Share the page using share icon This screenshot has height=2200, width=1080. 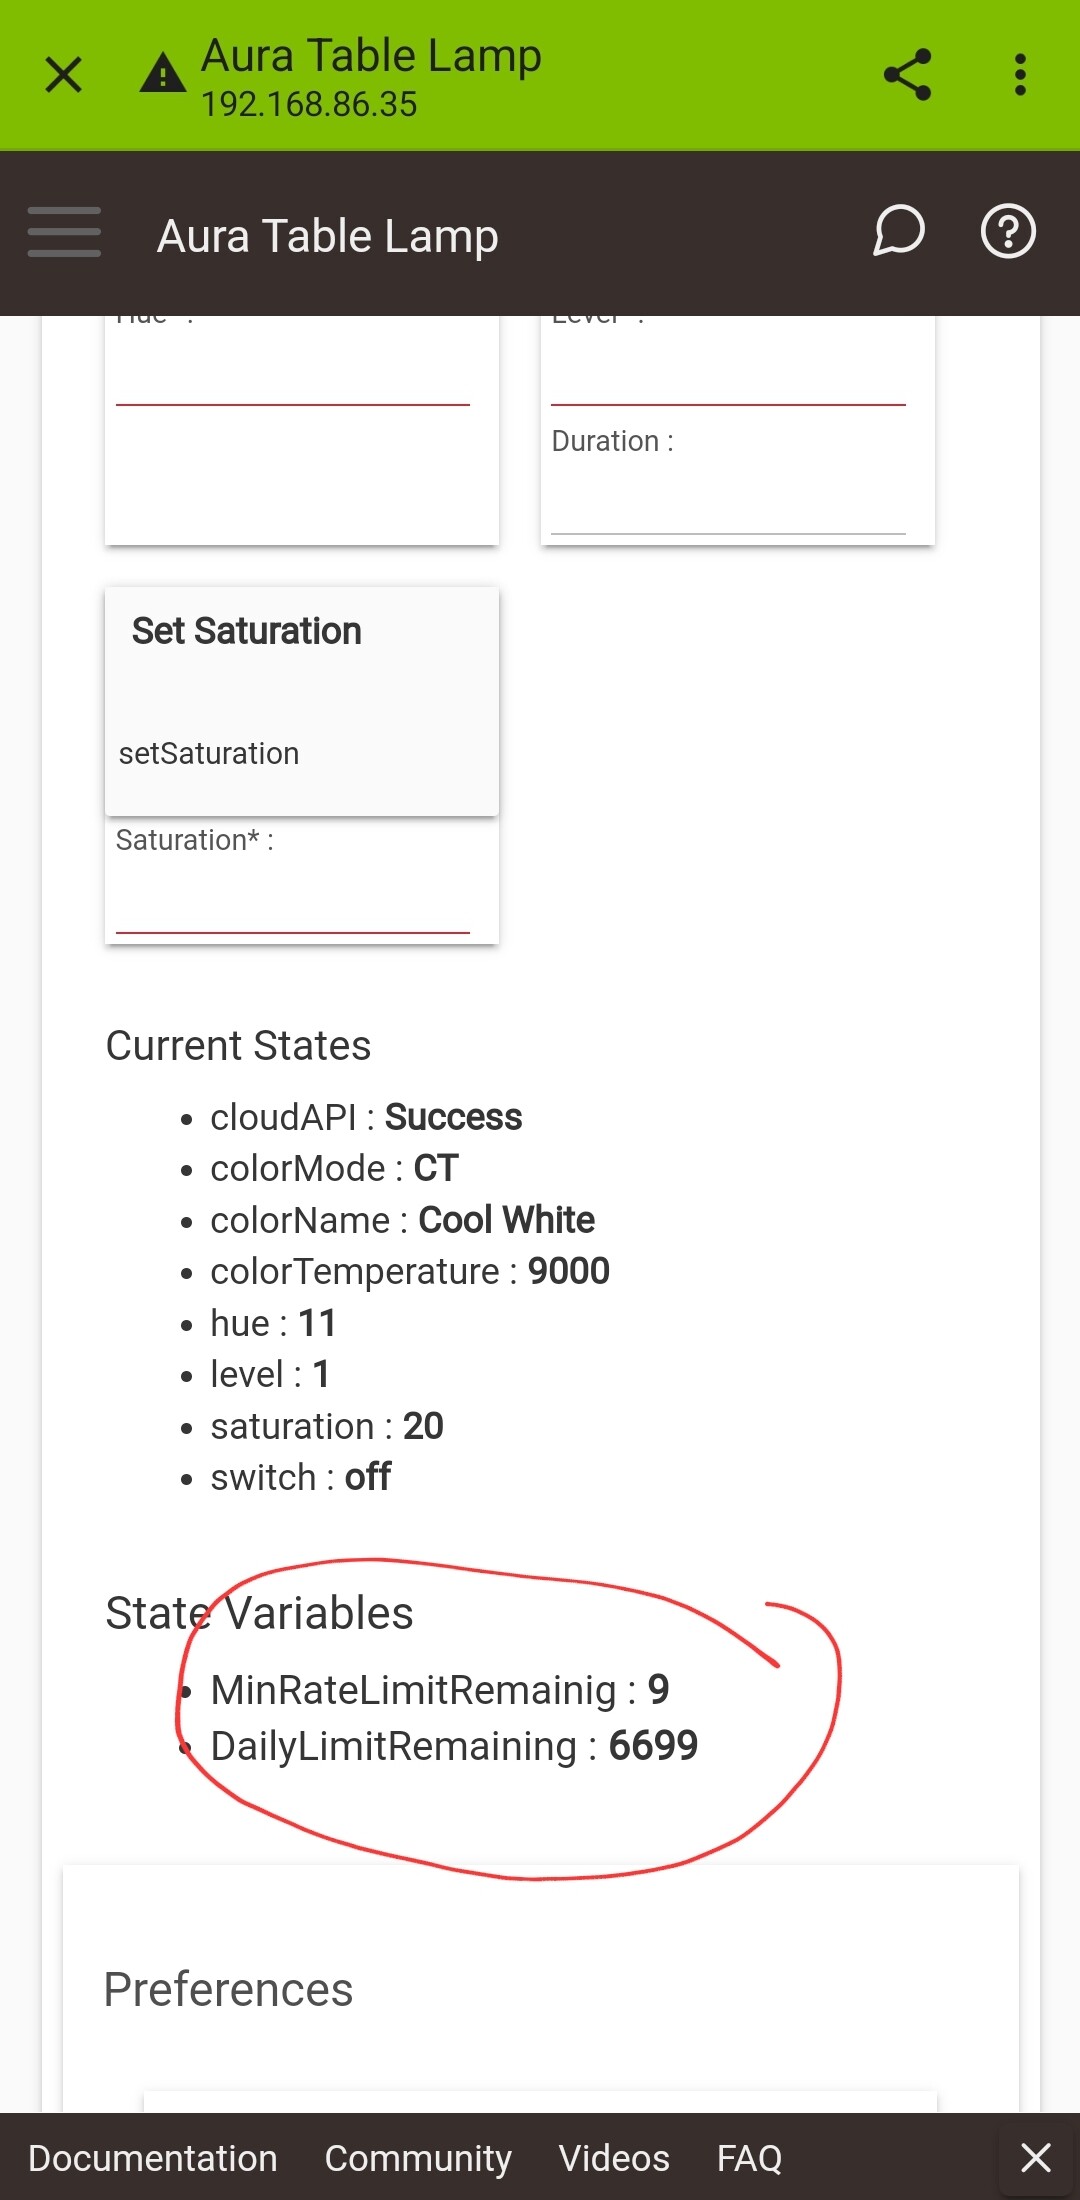pyautogui.click(x=908, y=75)
